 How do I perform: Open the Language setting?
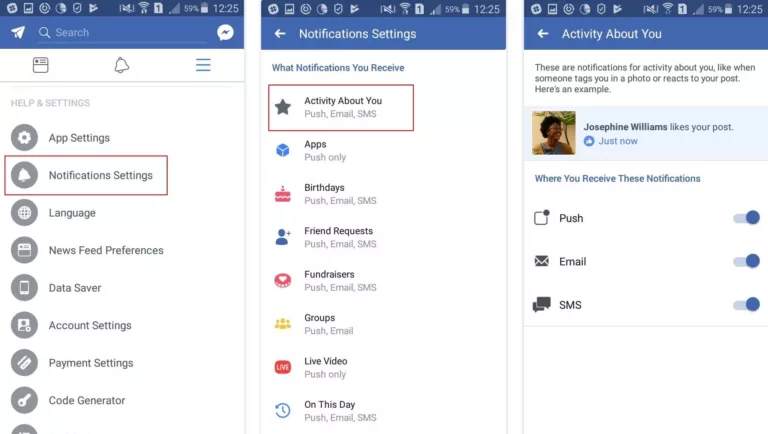72,213
